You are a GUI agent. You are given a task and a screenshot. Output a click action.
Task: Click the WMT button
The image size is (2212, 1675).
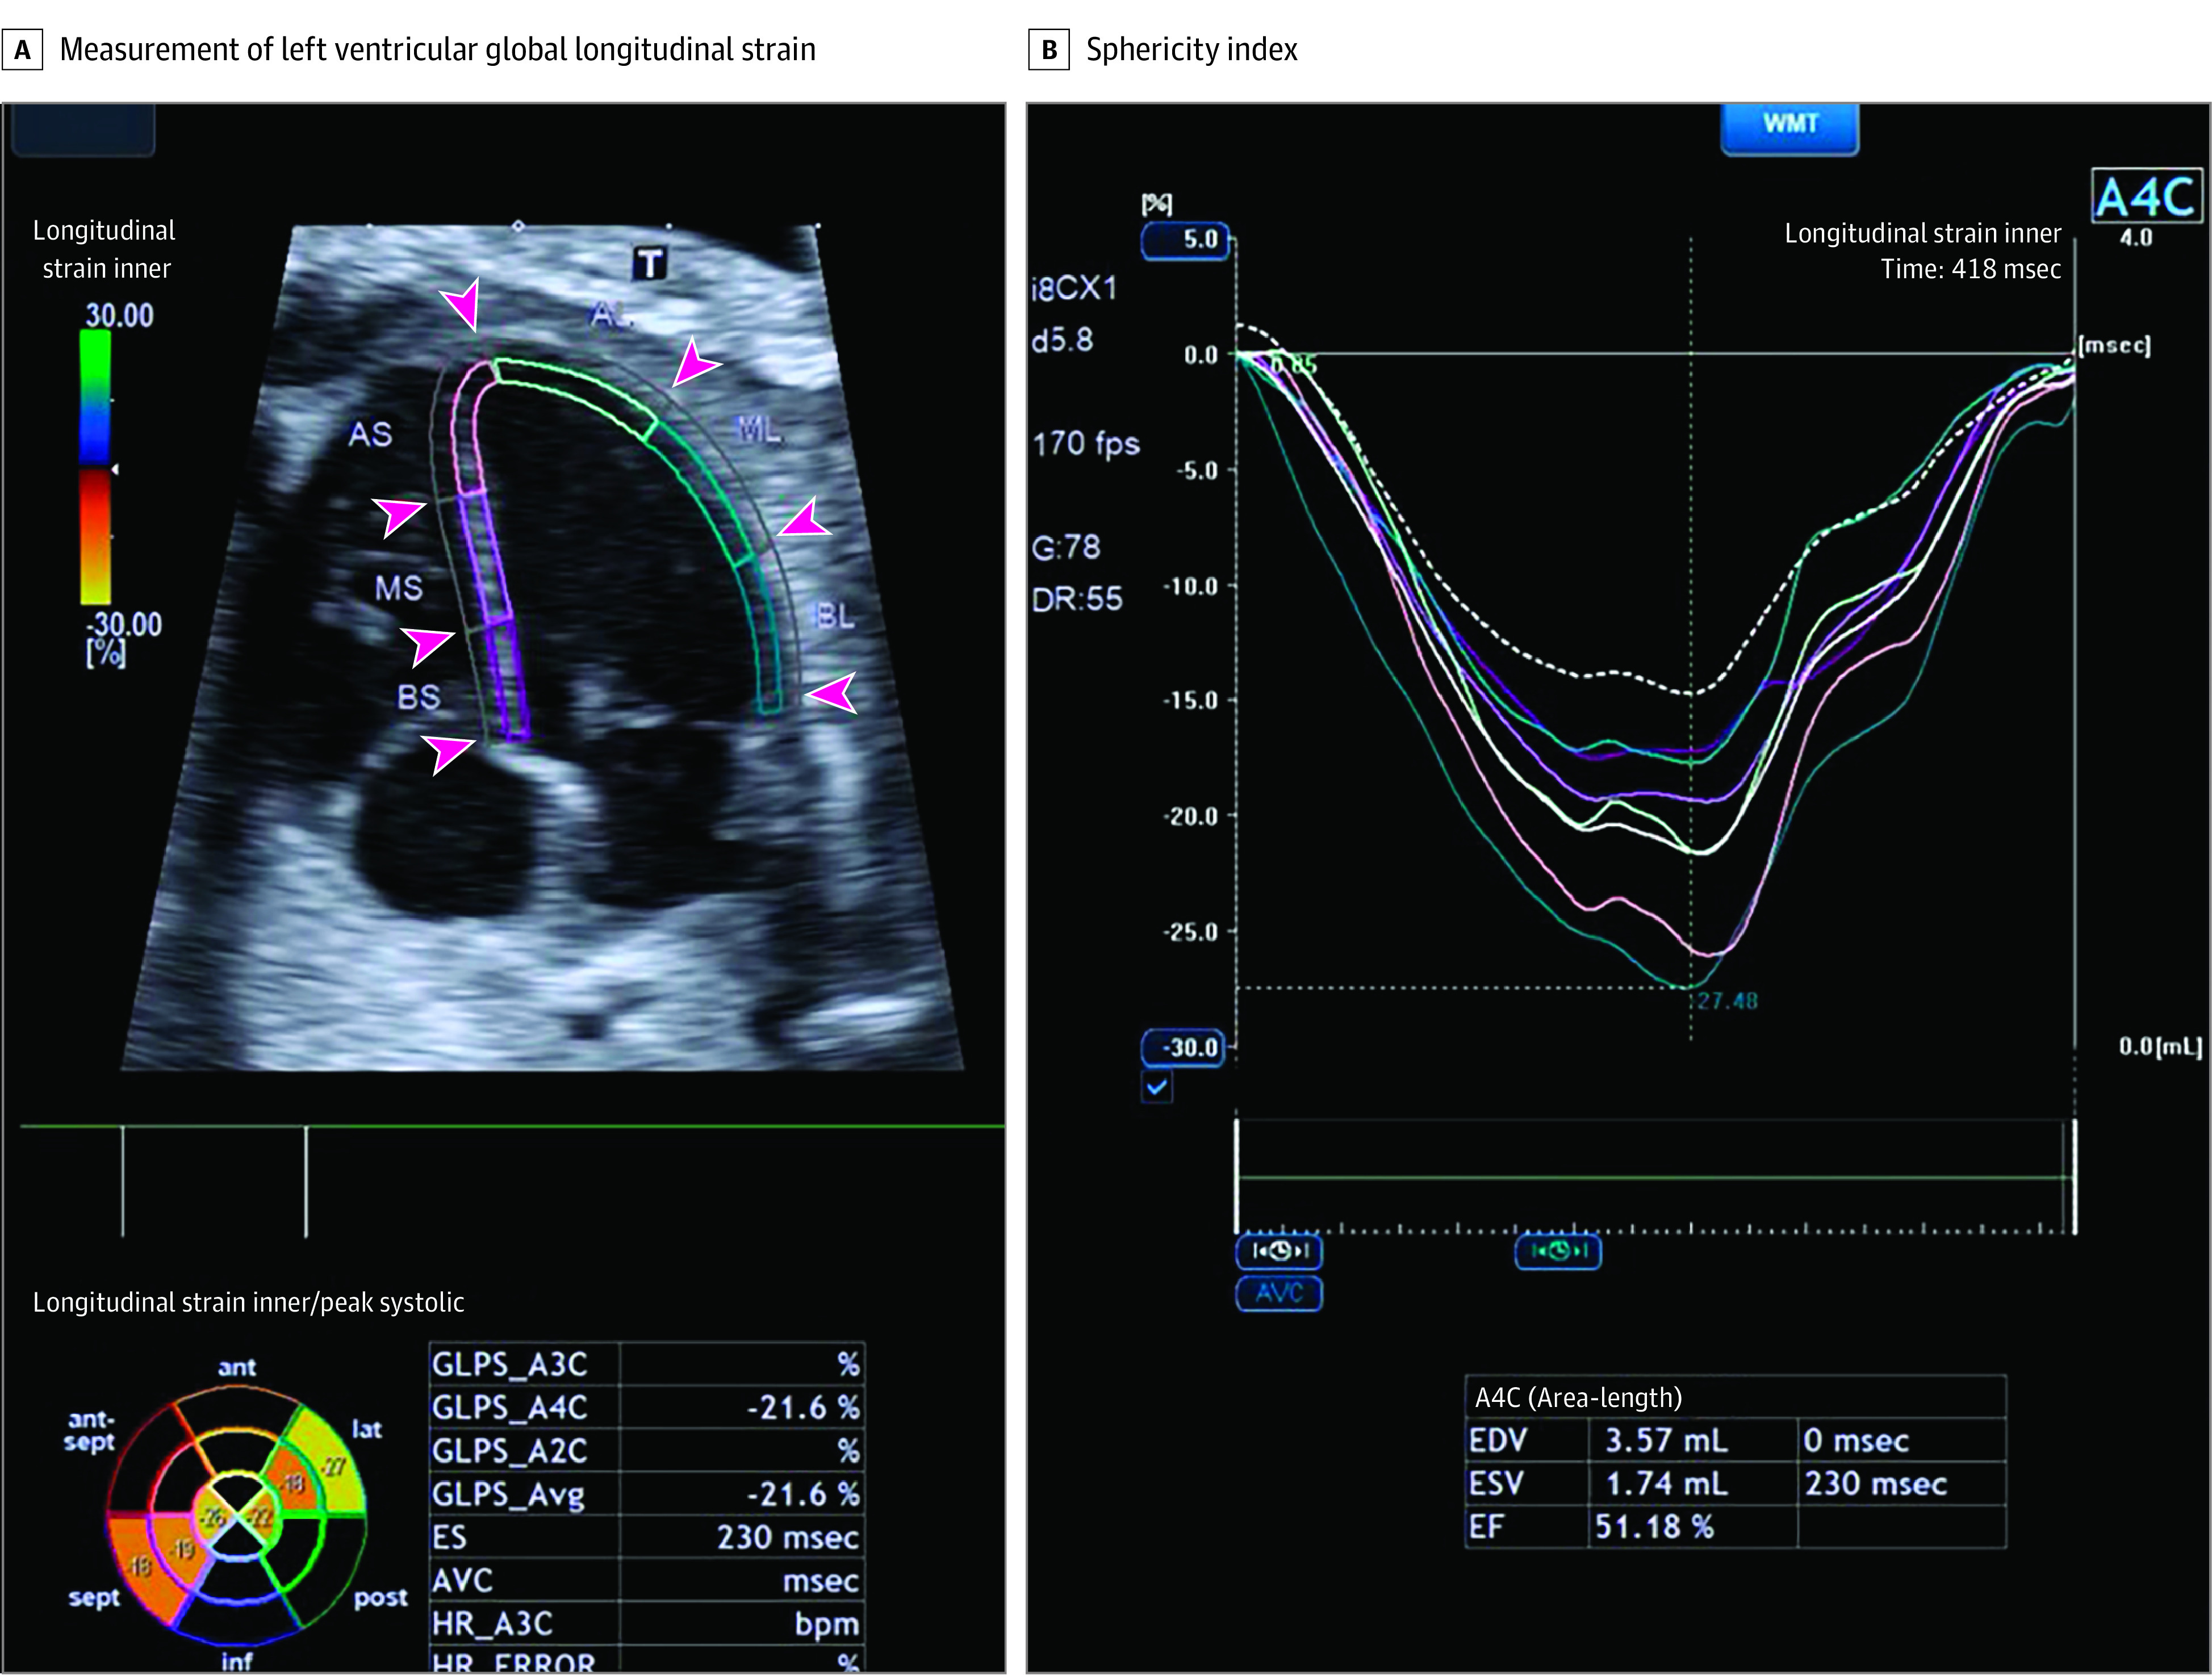(x=1789, y=127)
